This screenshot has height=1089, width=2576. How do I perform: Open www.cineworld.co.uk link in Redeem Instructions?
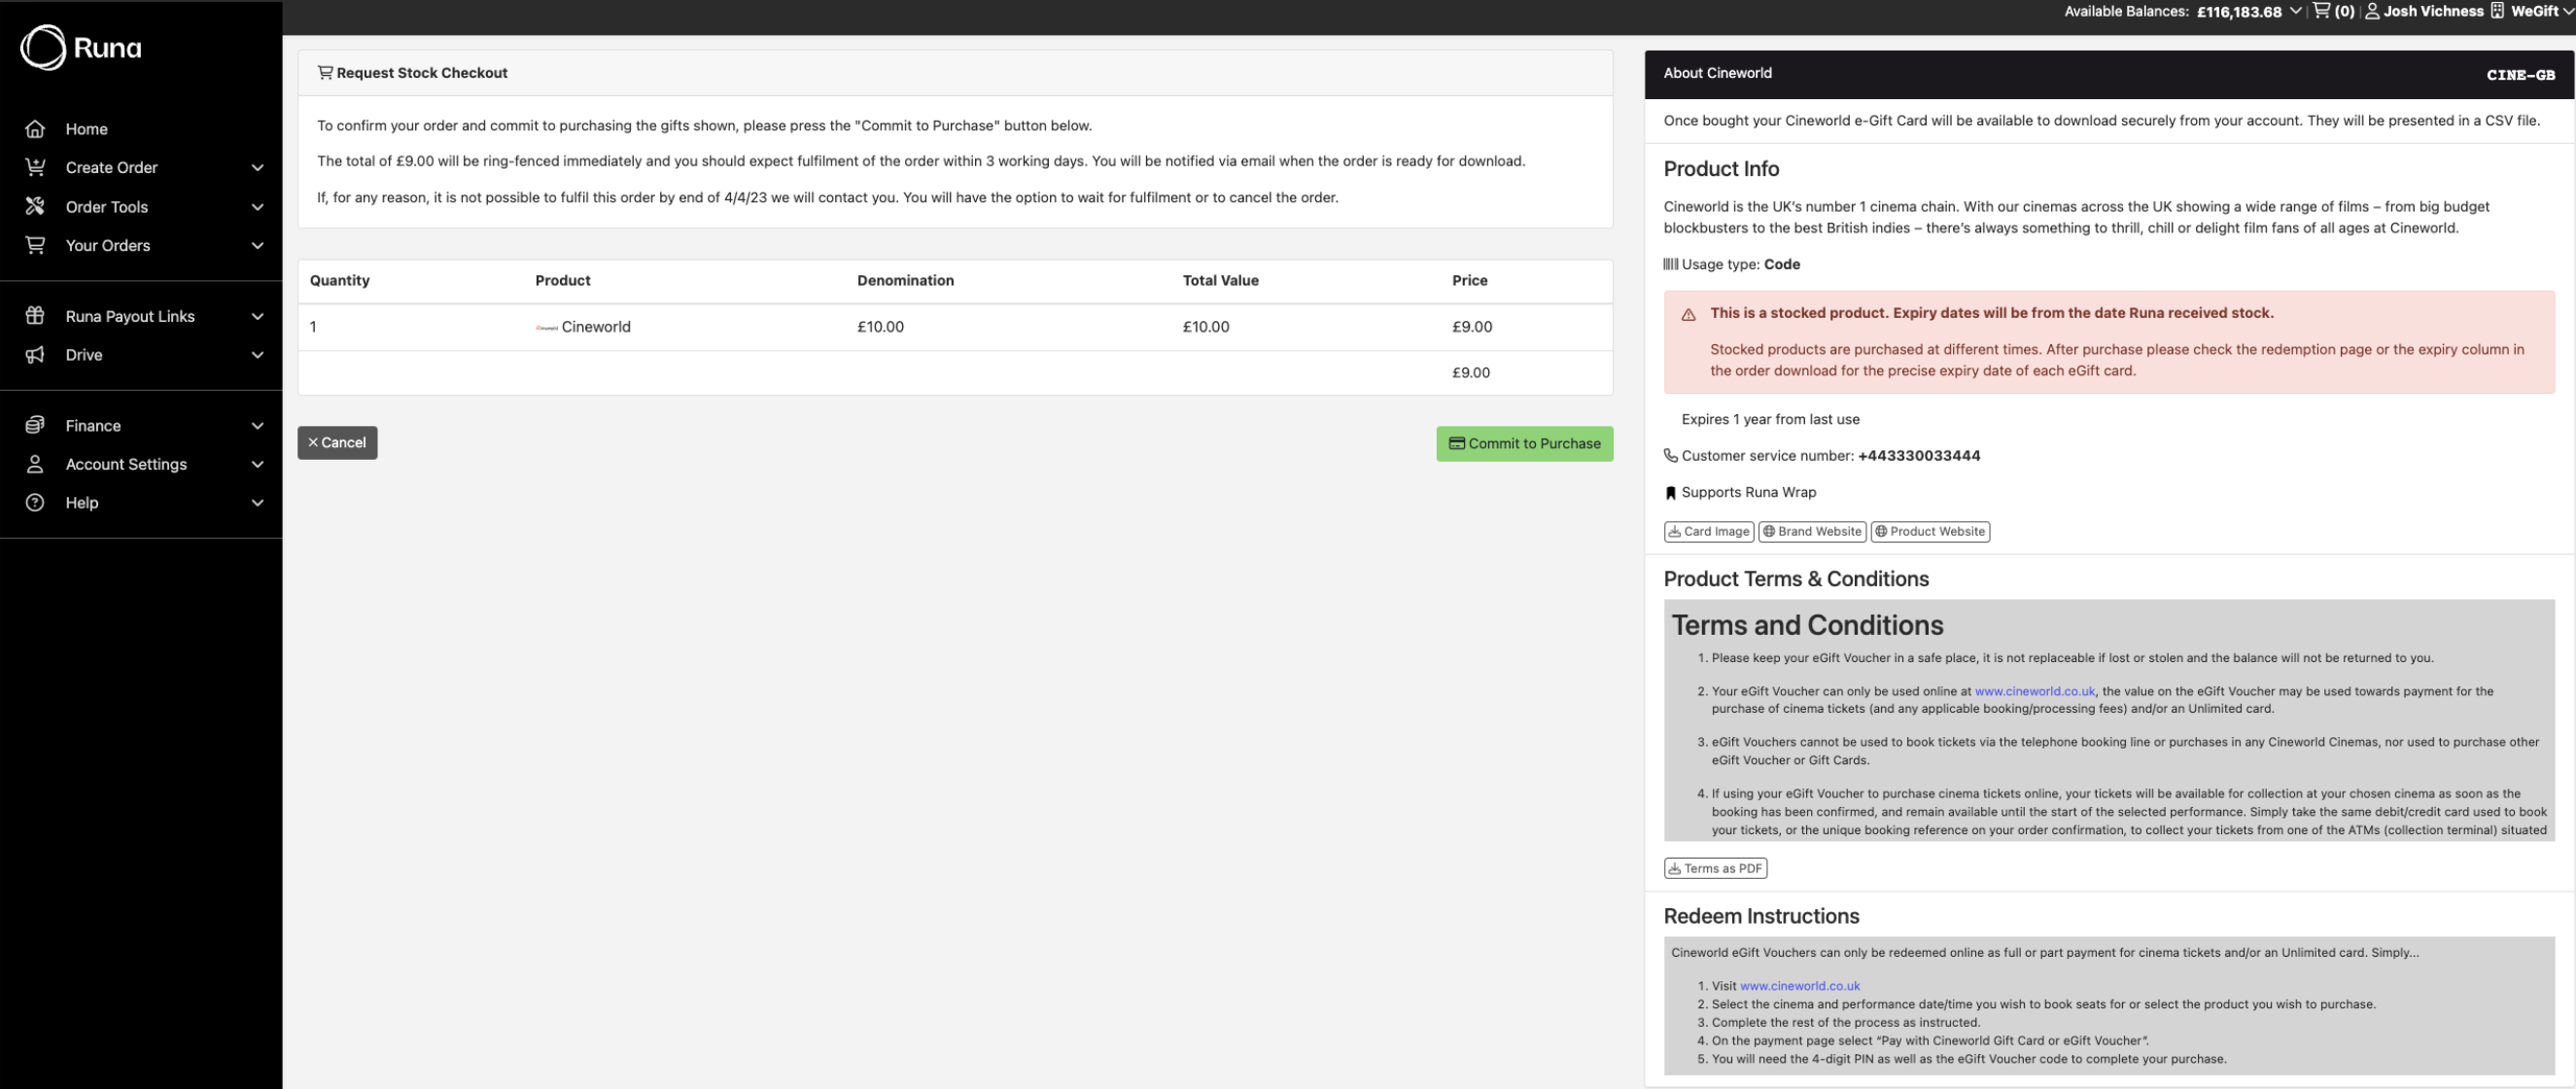1799,986
